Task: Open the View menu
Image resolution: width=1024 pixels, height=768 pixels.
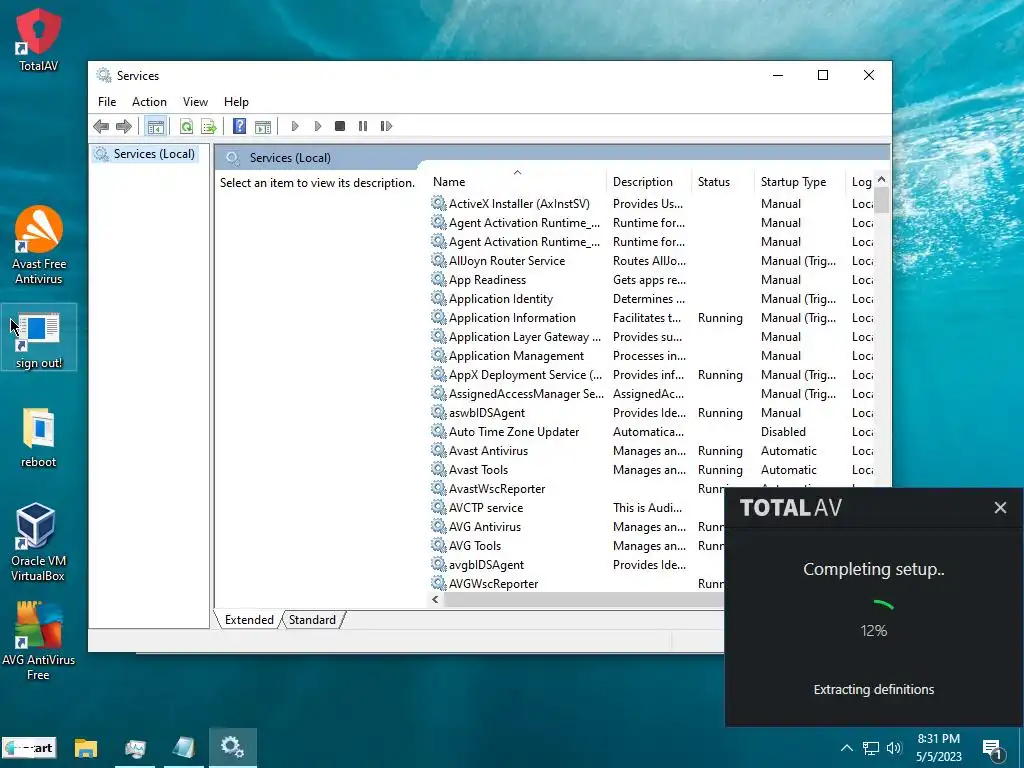Action: tap(195, 102)
